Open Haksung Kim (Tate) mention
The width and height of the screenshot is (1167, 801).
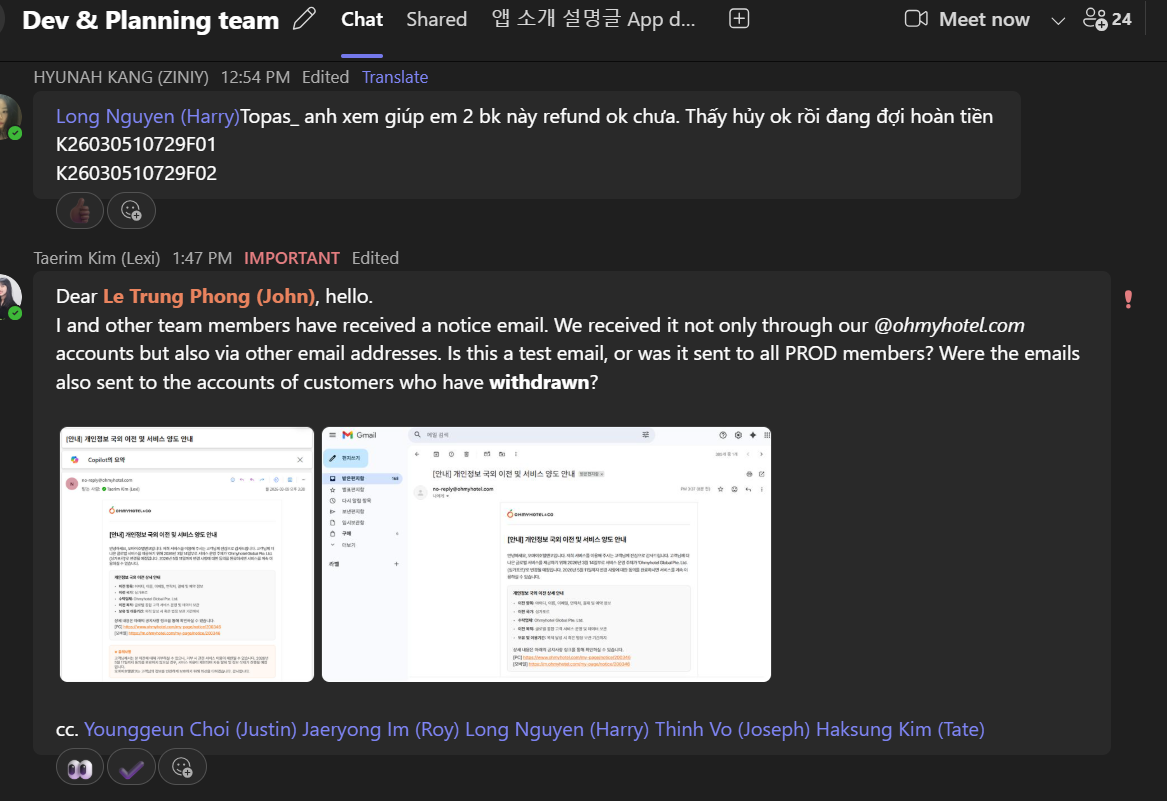[900, 730]
